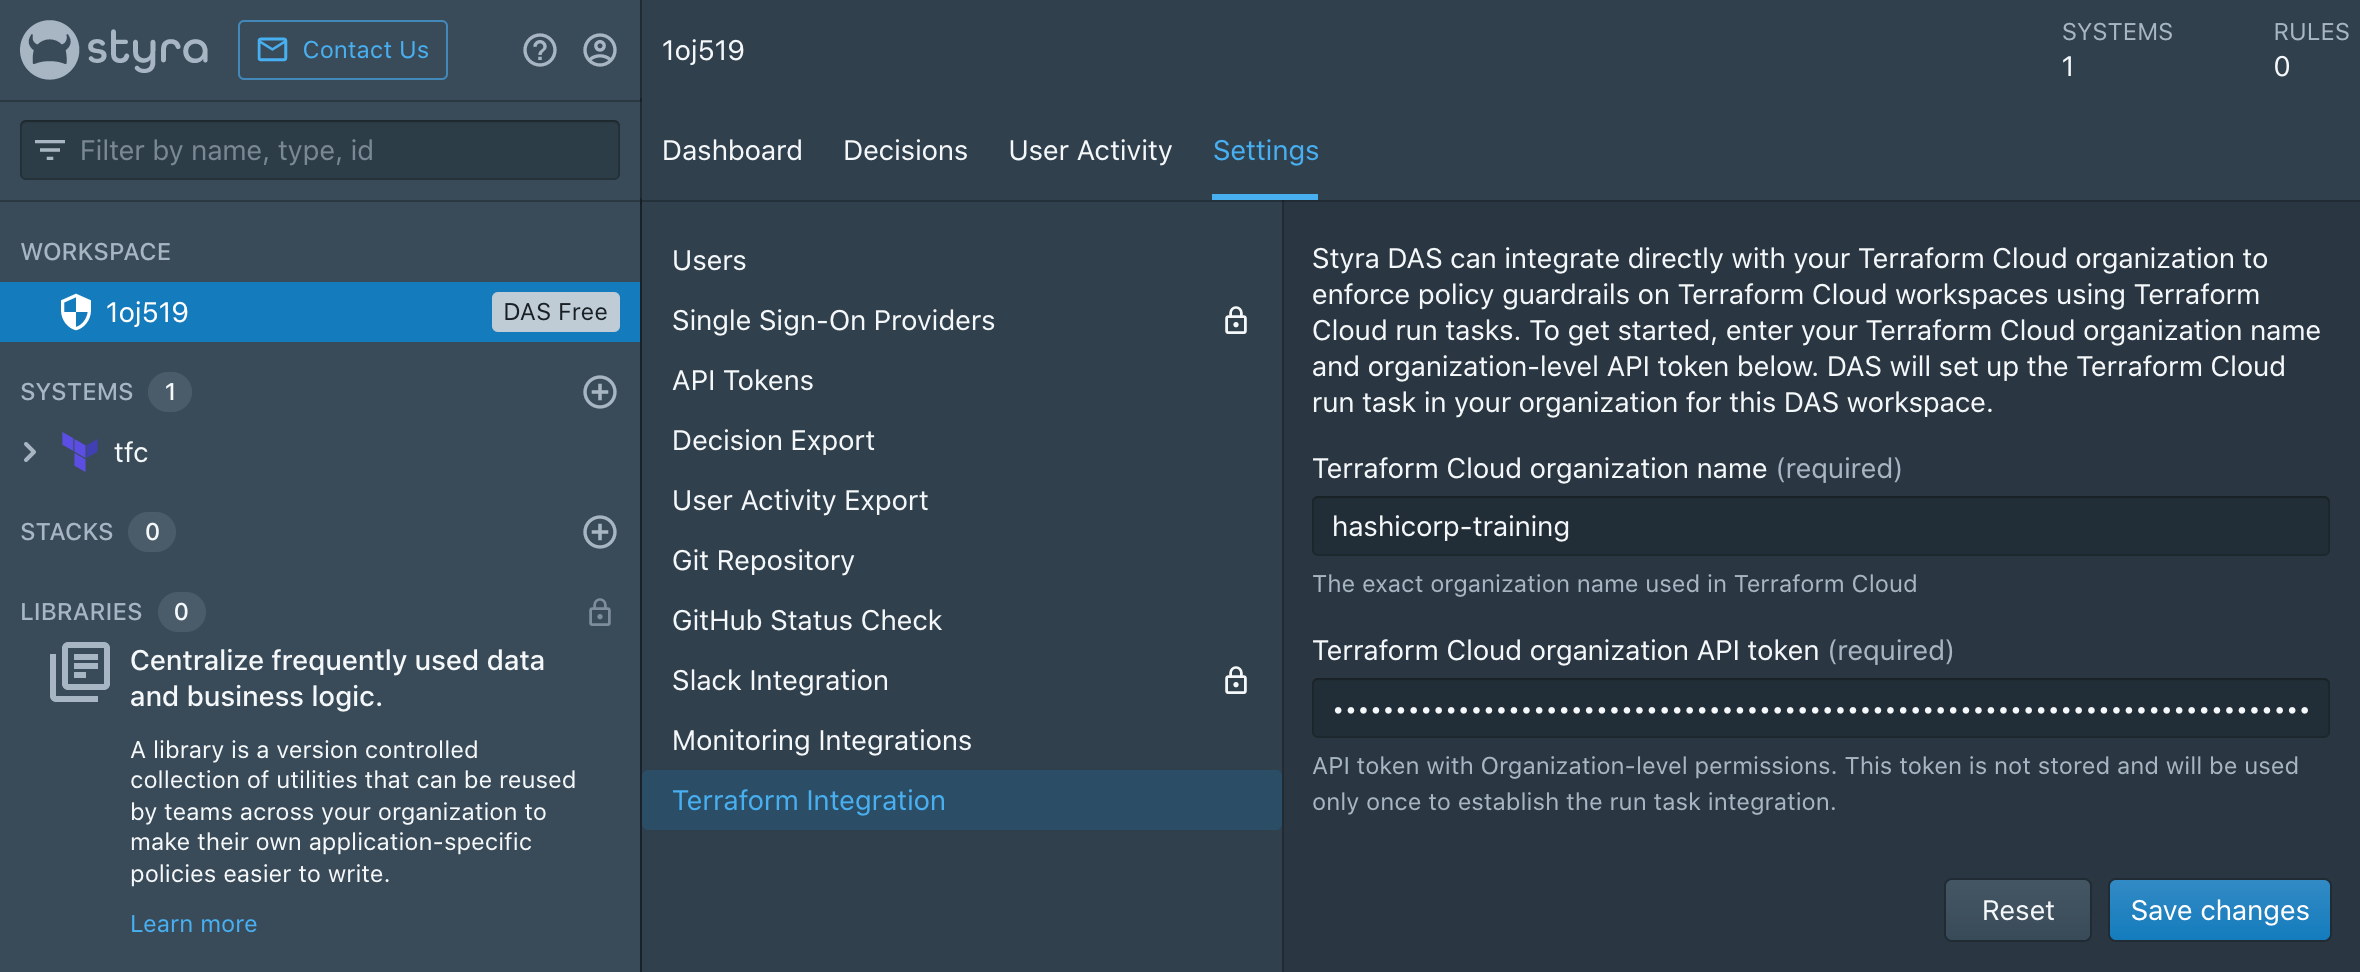Click the add system plus icon
The image size is (2360, 972).
[x=600, y=392]
